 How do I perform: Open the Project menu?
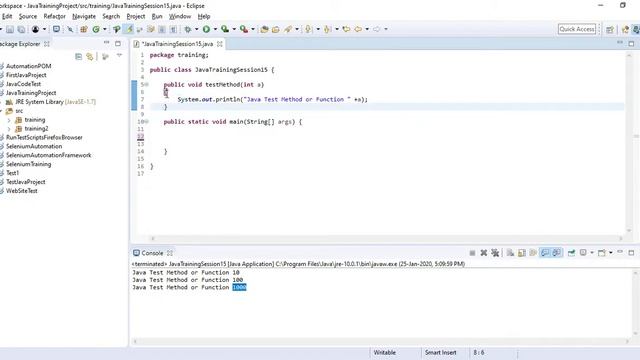[136, 16]
